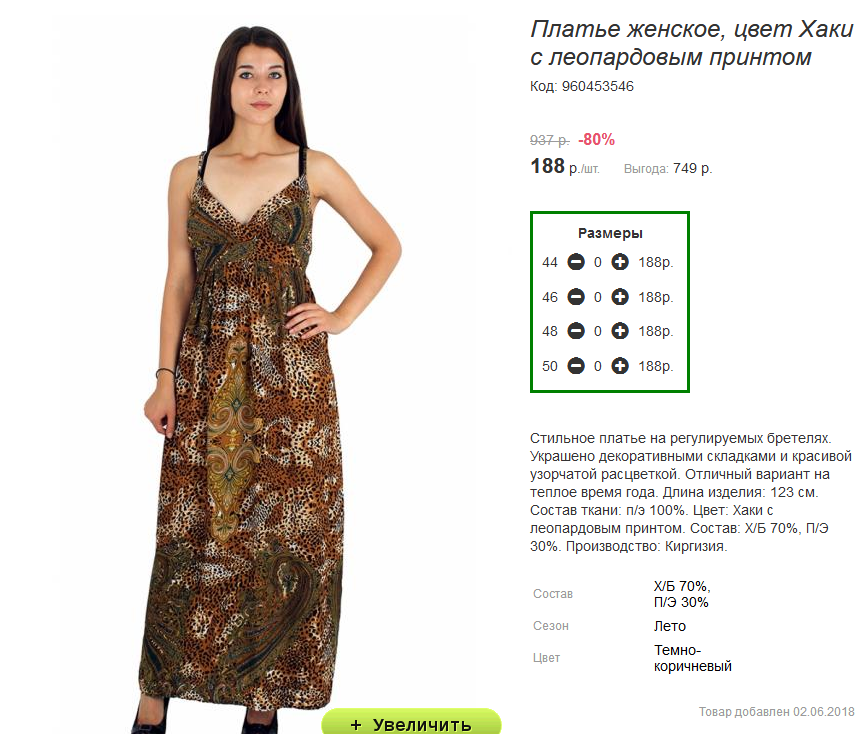Click the Размеры heading
Viewport: 867px width, 734px height.
pos(610,233)
